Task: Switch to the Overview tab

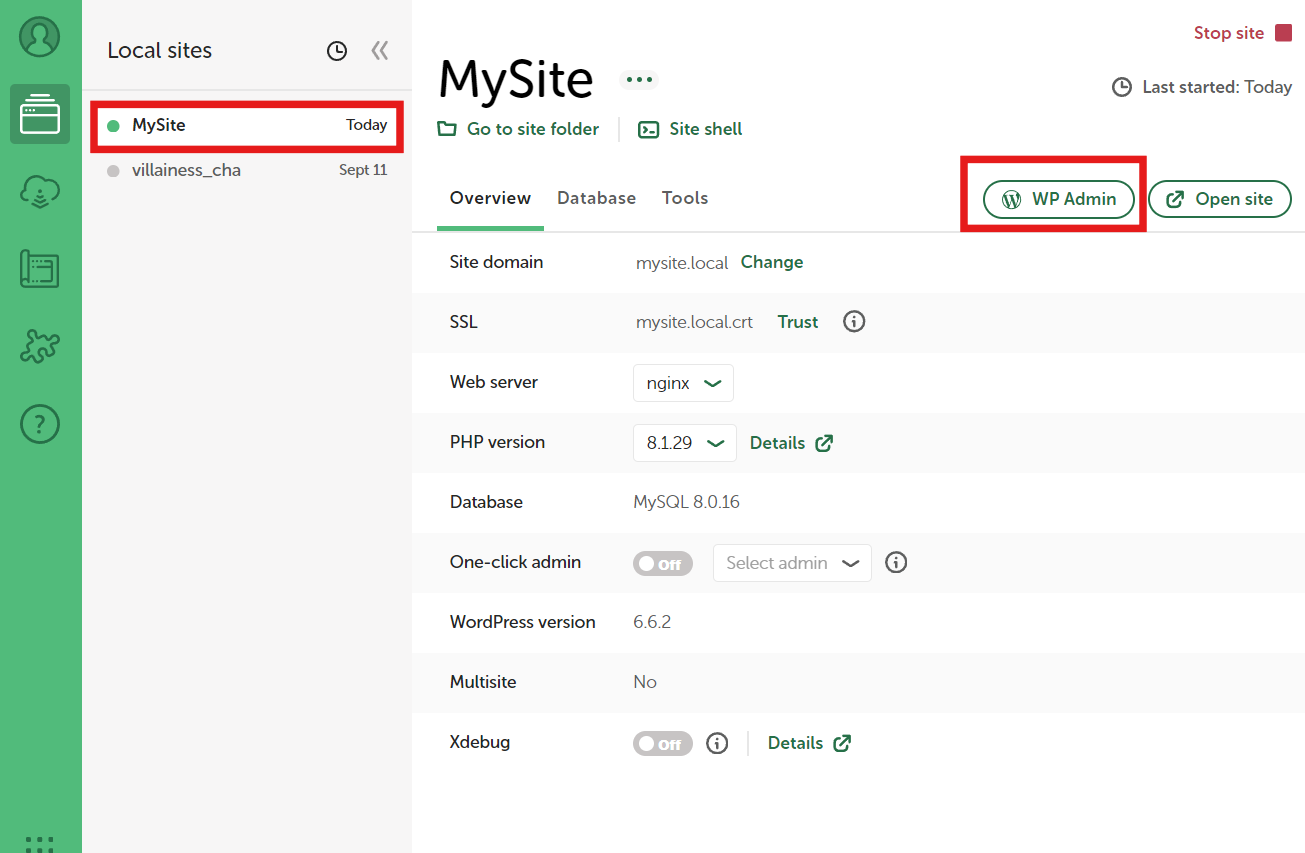Action: click(x=490, y=198)
